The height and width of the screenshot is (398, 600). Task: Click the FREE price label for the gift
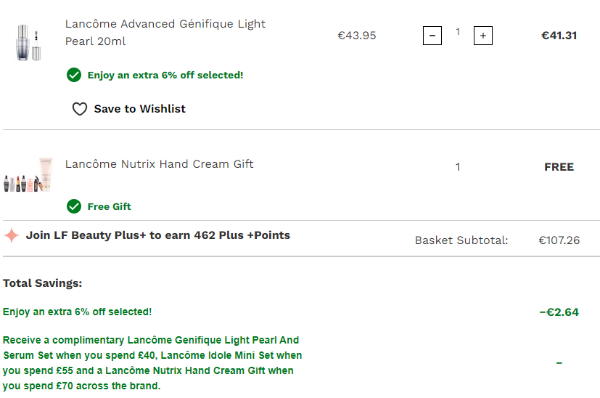tap(559, 167)
